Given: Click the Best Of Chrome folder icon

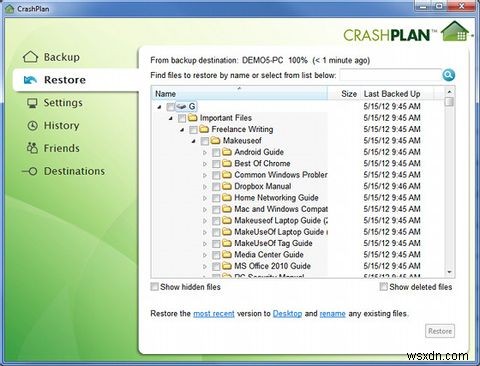Looking at the screenshot, I should point(227,163).
